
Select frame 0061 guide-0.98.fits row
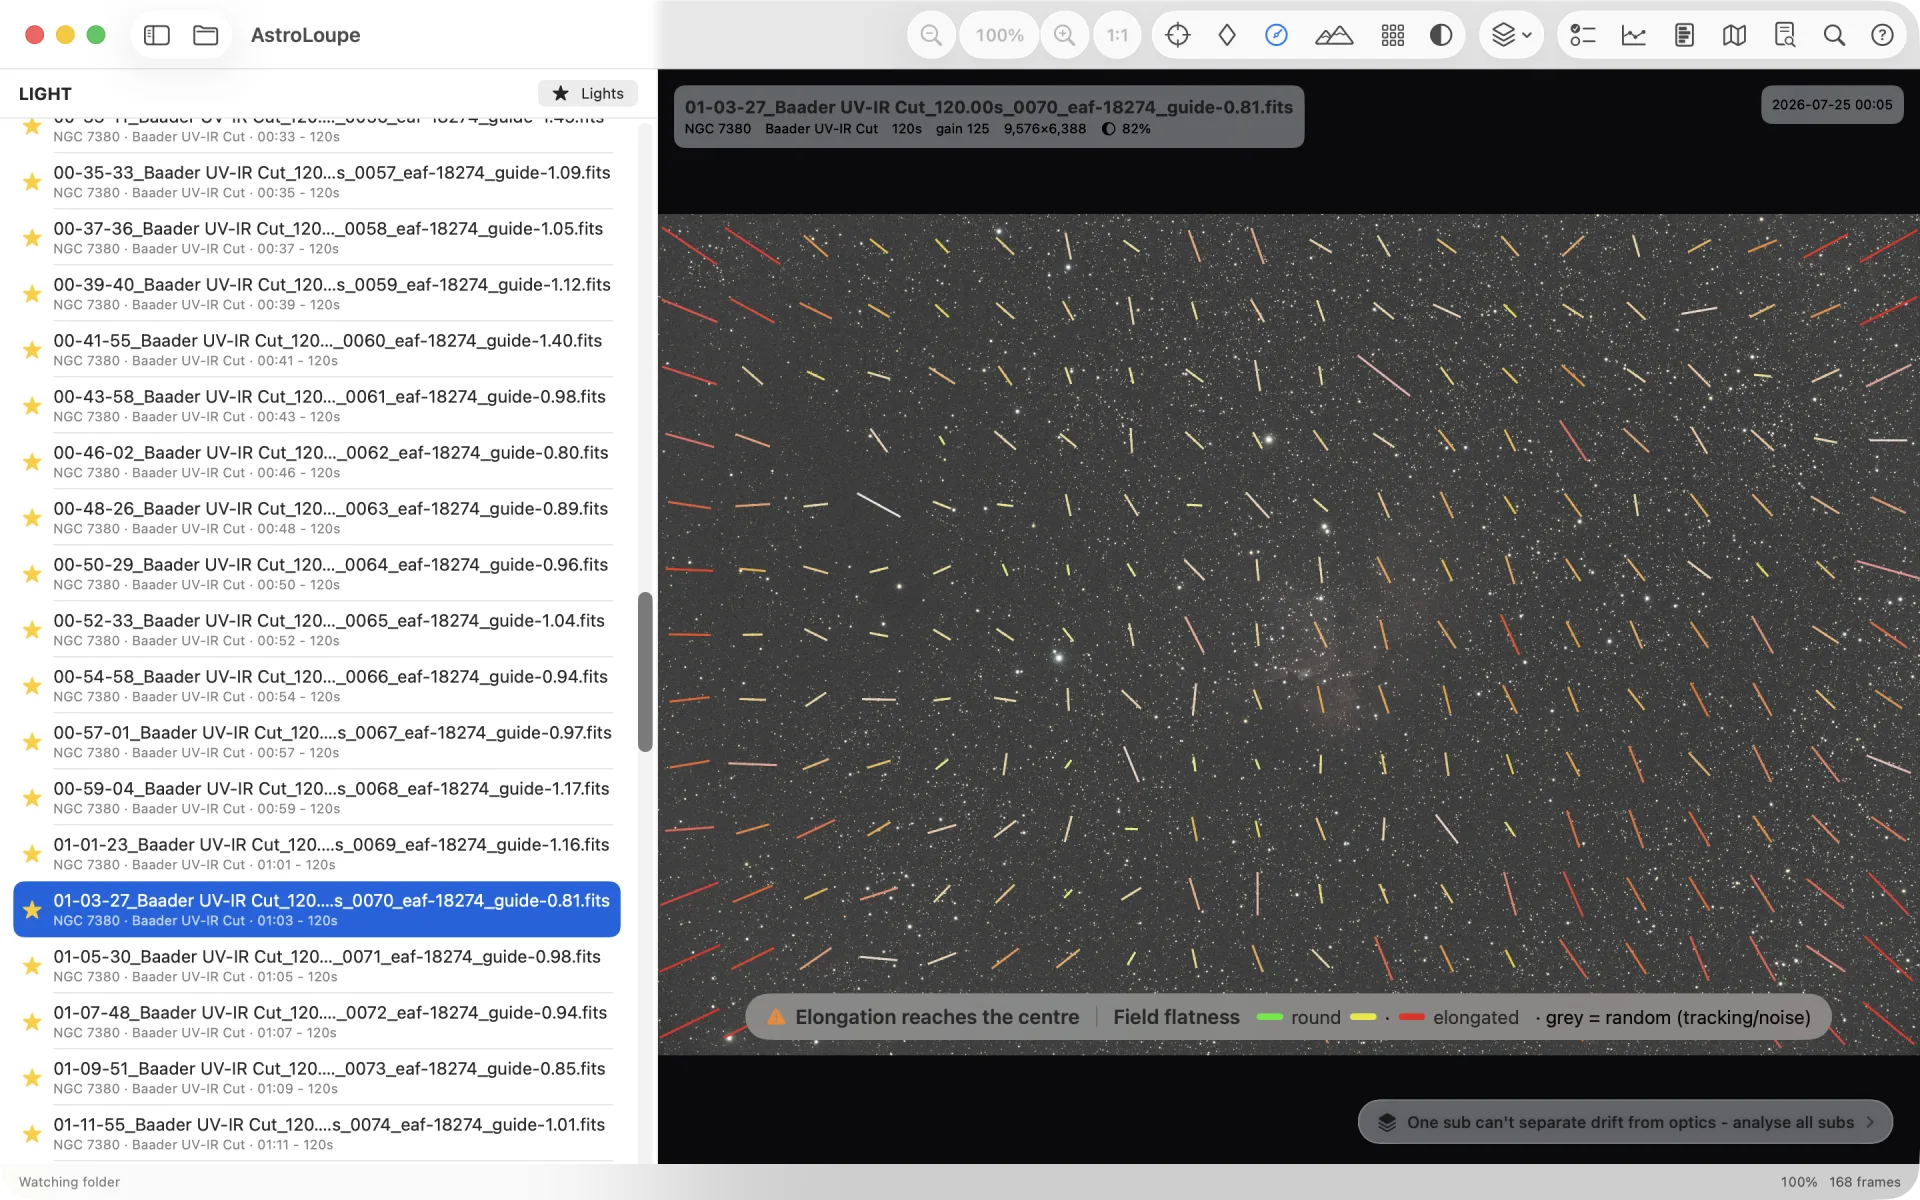coord(317,405)
